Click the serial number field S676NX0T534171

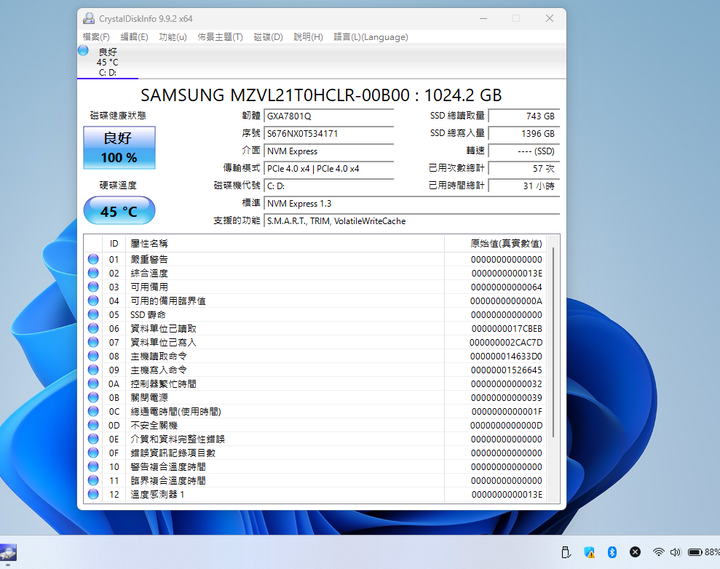tap(329, 134)
